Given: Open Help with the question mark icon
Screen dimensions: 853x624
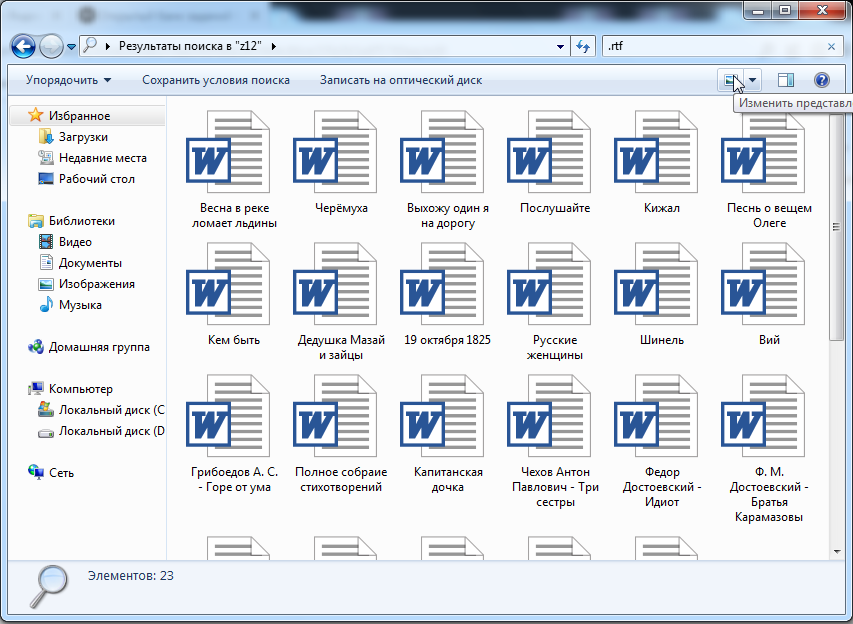Looking at the screenshot, I should click(821, 81).
